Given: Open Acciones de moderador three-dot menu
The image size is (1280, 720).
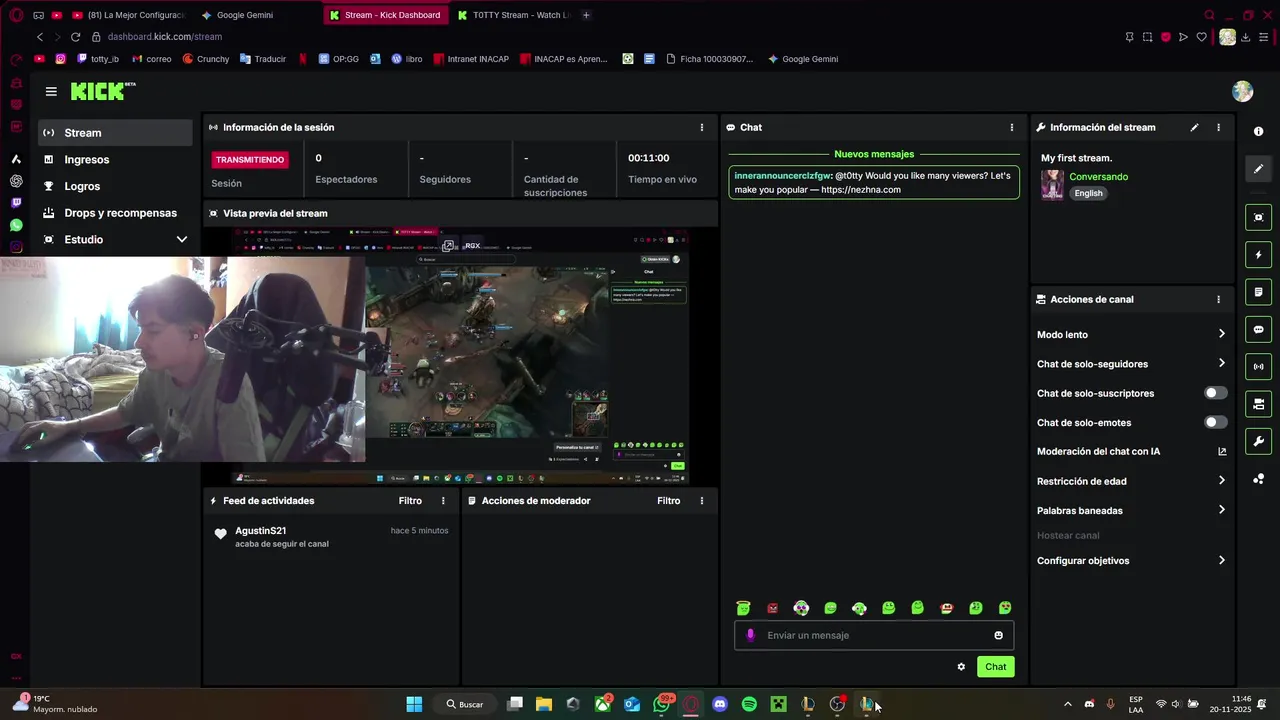Looking at the screenshot, I should 701,500.
